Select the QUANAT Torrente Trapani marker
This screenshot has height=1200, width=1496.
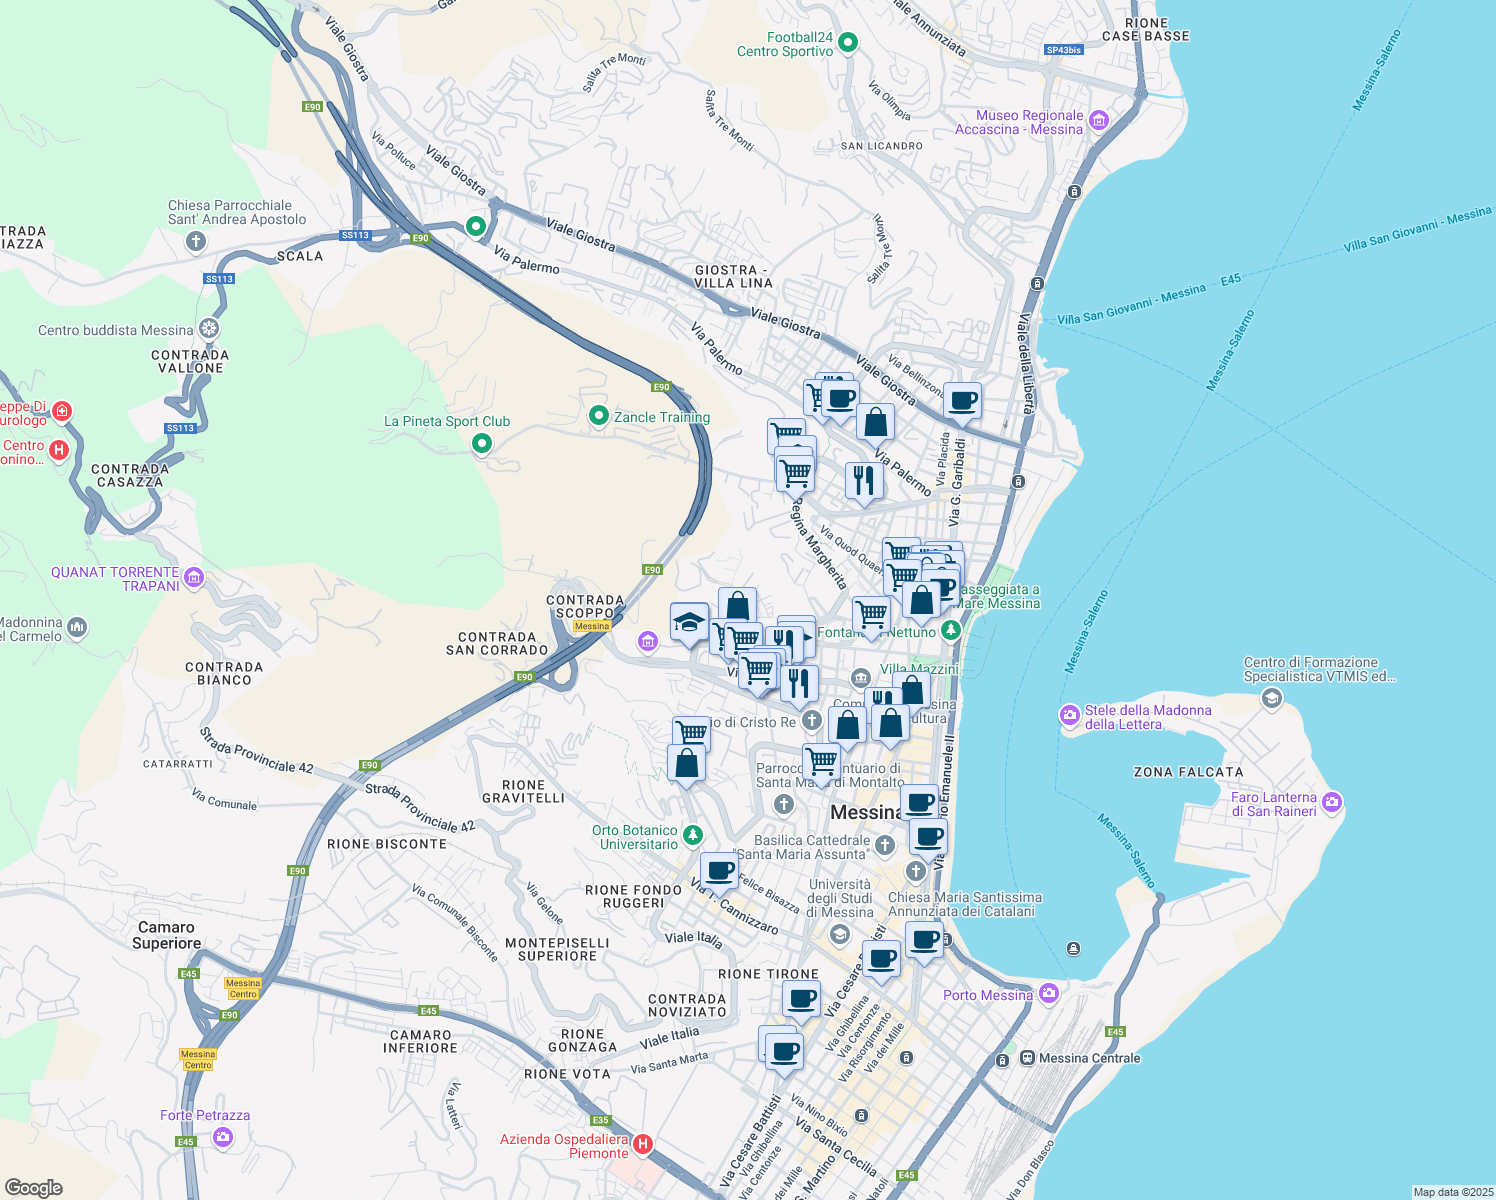[195, 578]
